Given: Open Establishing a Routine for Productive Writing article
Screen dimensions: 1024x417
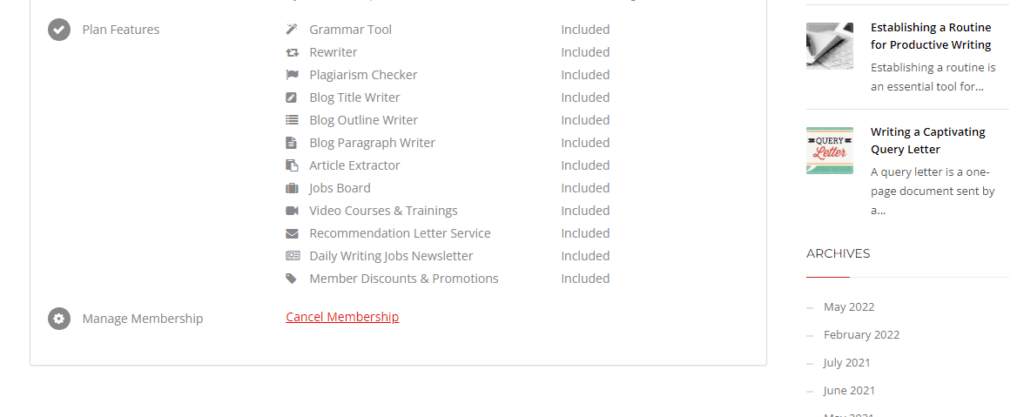Looking at the screenshot, I should [x=931, y=36].
